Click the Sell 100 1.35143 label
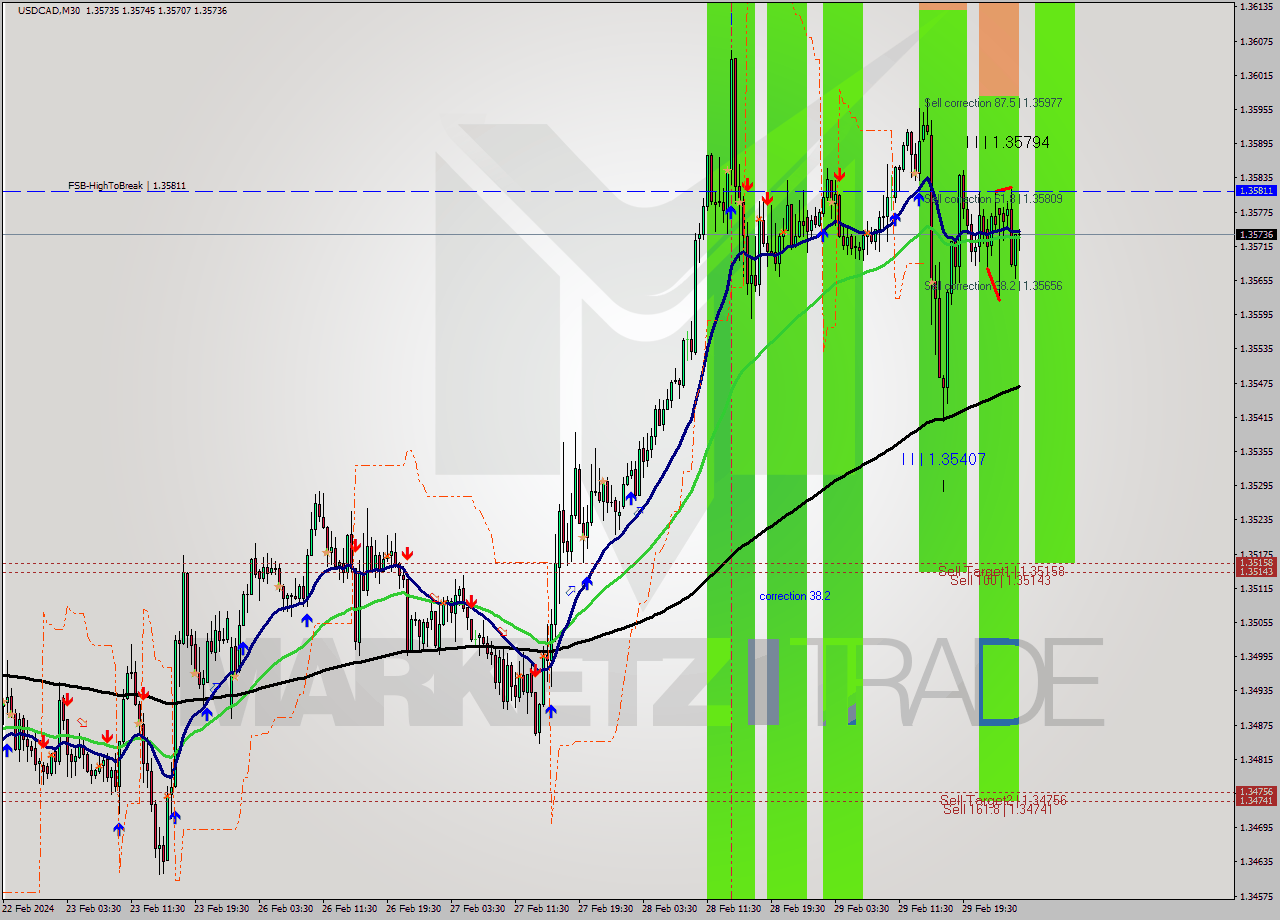This screenshot has height=920, width=1280. [x=1000, y=580]
